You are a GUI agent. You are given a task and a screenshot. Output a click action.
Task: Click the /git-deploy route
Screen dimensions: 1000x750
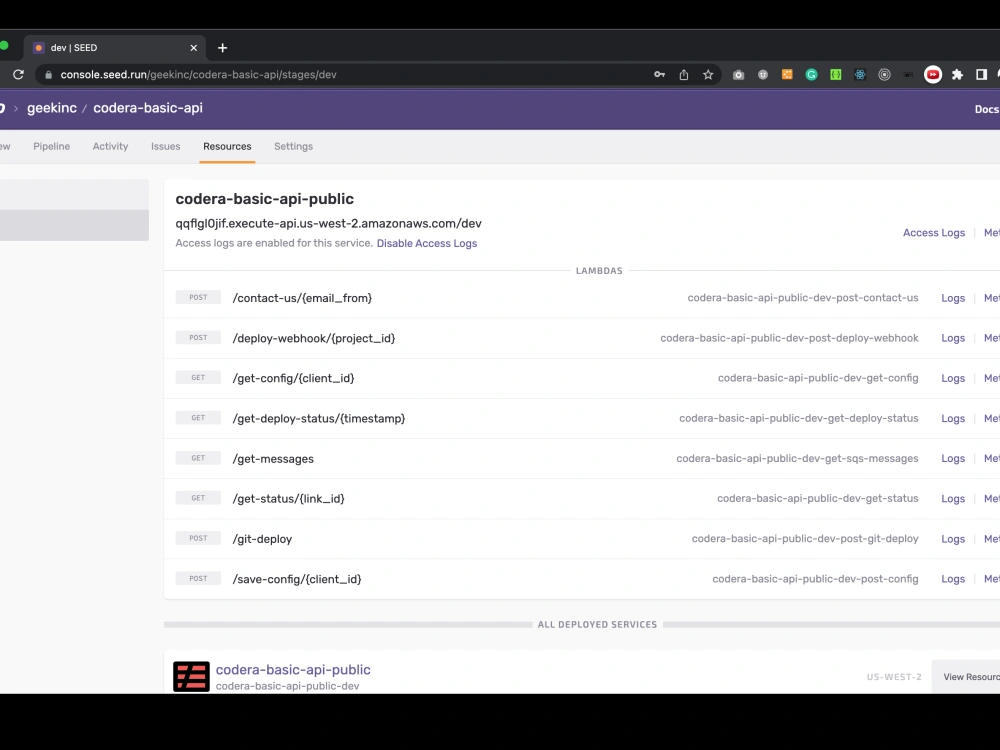(262, 539)
